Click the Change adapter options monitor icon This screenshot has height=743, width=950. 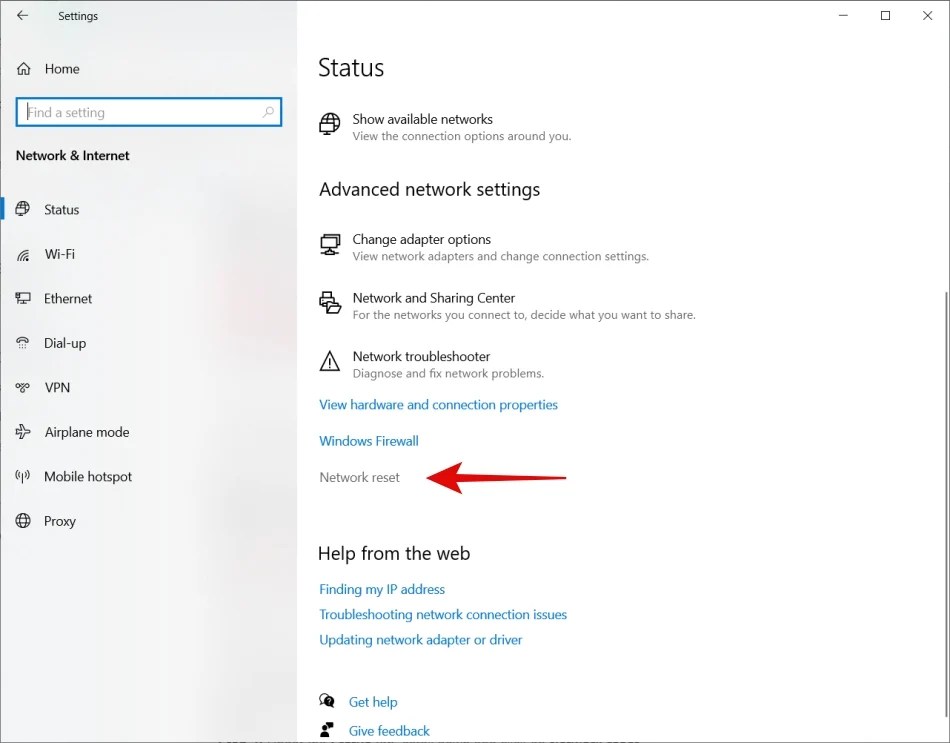point(330,246)
